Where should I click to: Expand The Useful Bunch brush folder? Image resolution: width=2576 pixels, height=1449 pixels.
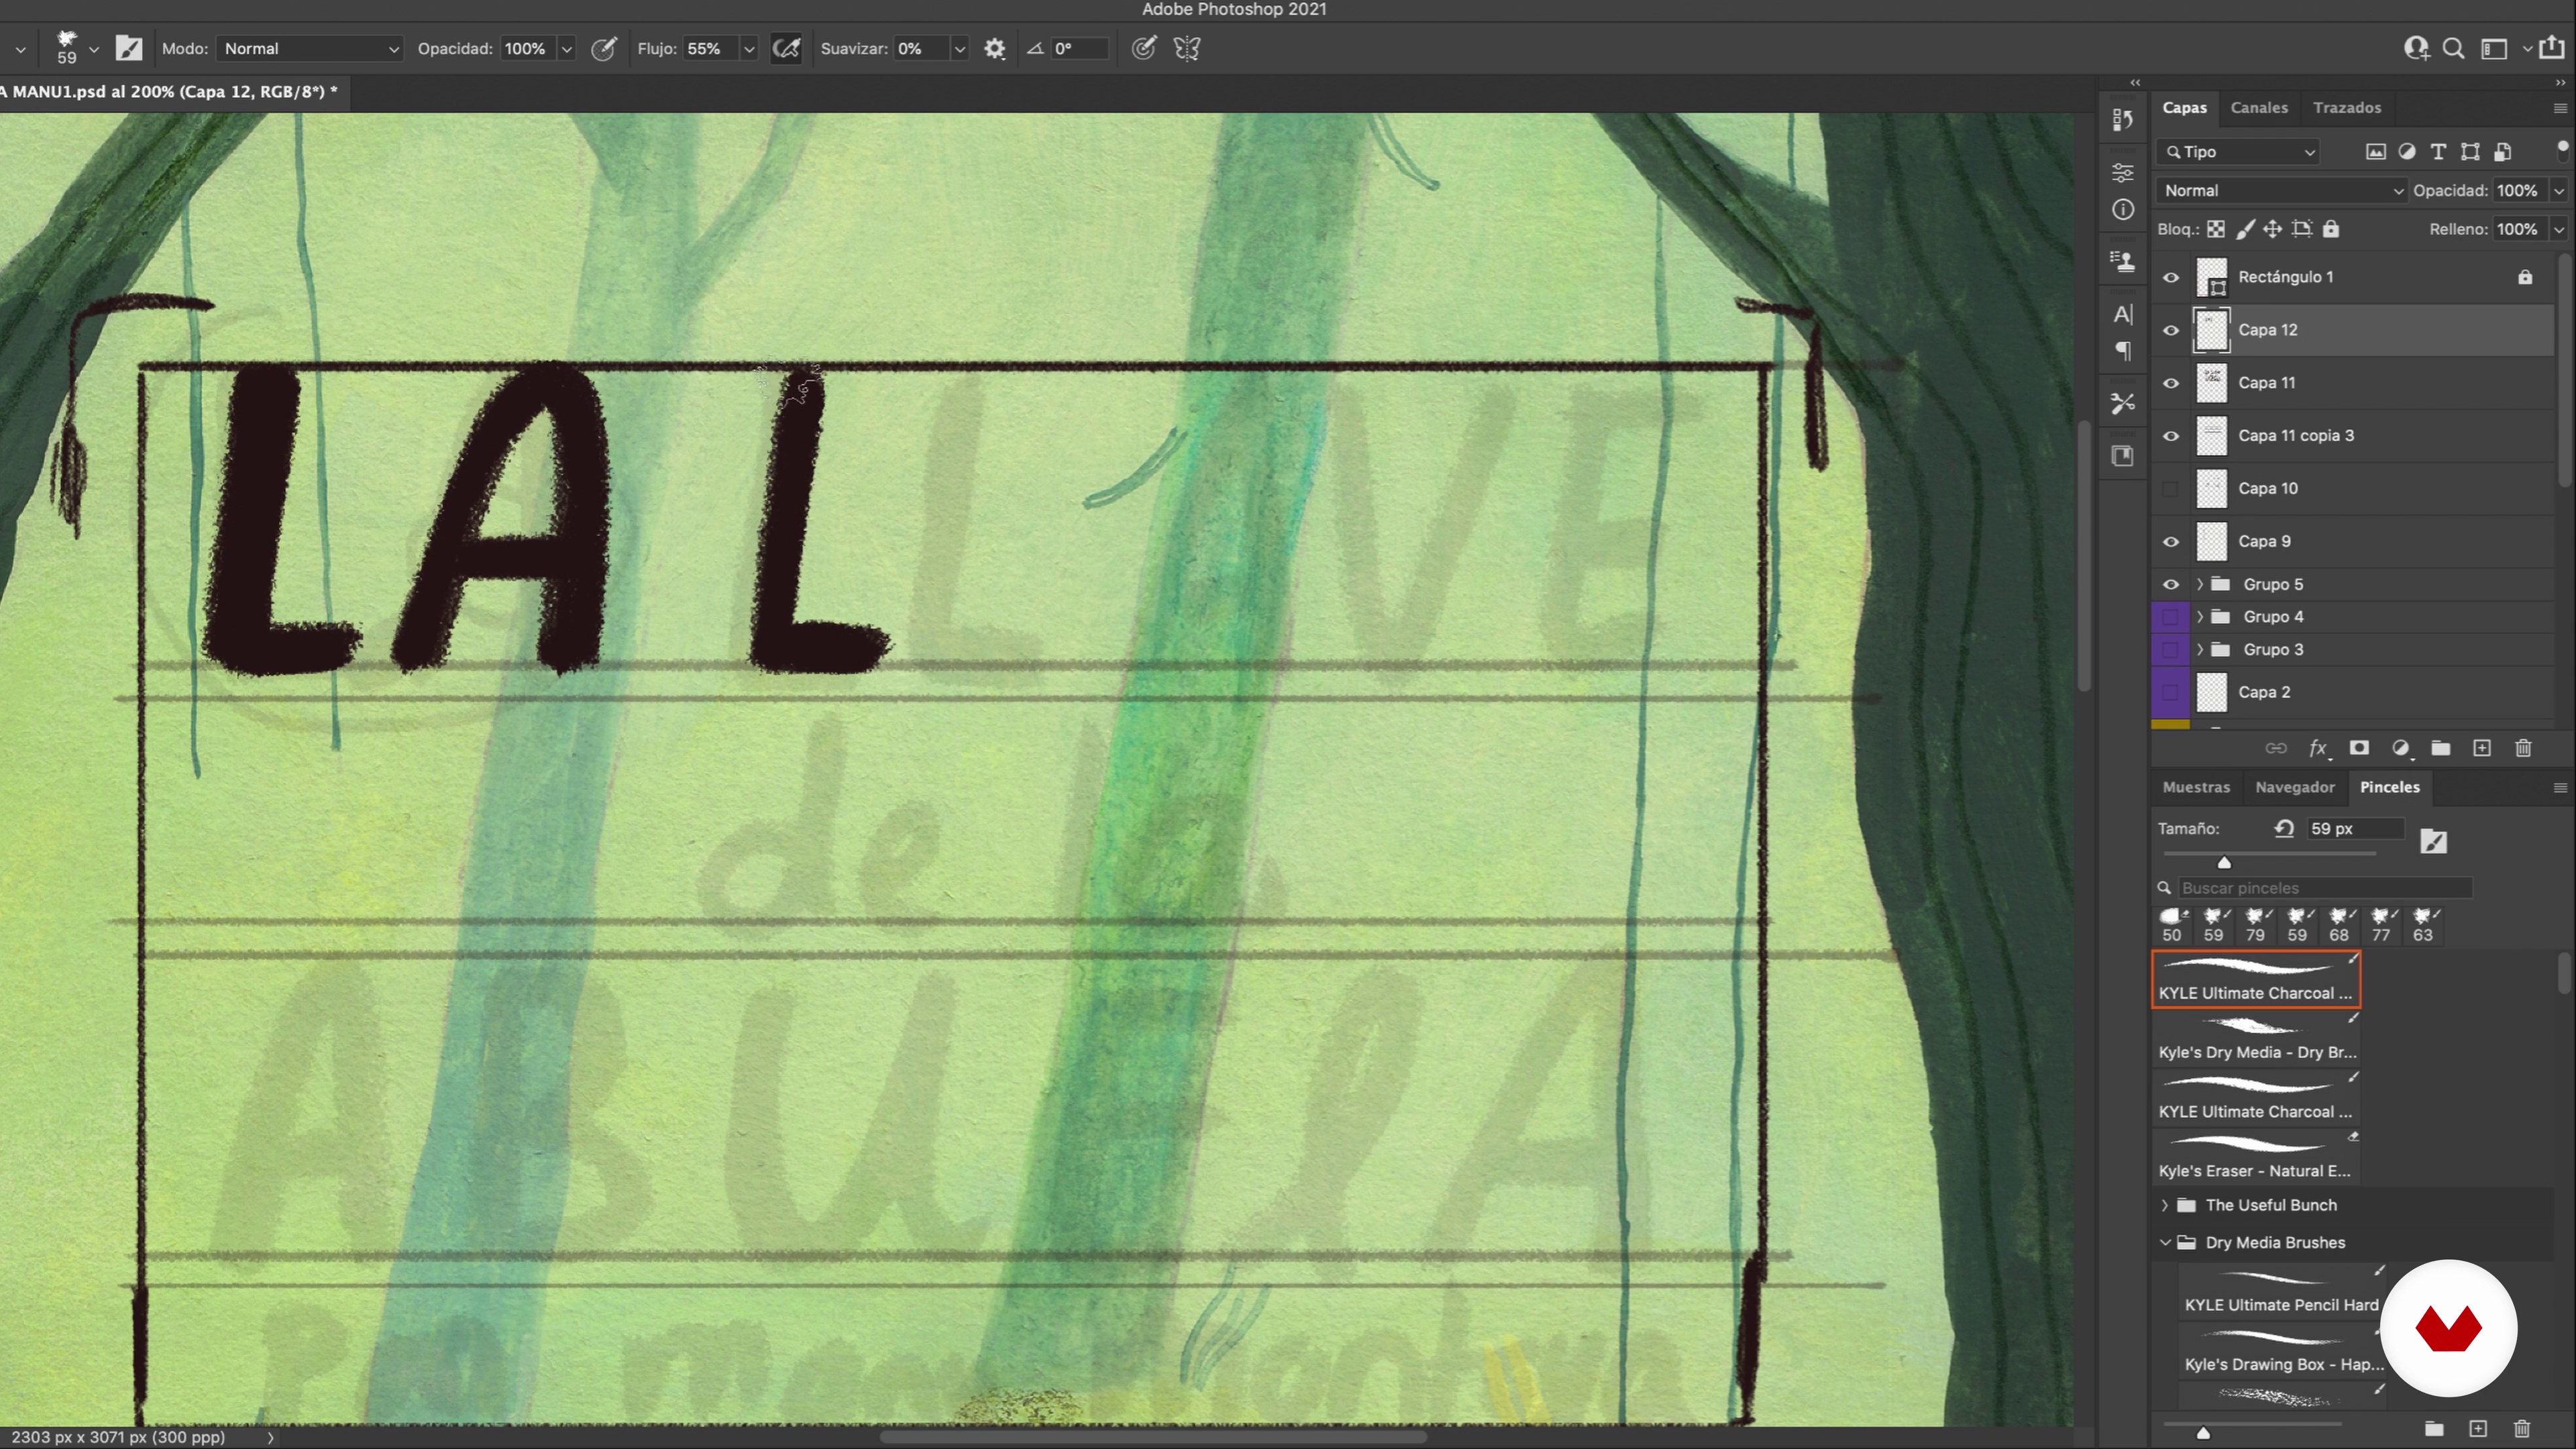click(2164, 1205)
